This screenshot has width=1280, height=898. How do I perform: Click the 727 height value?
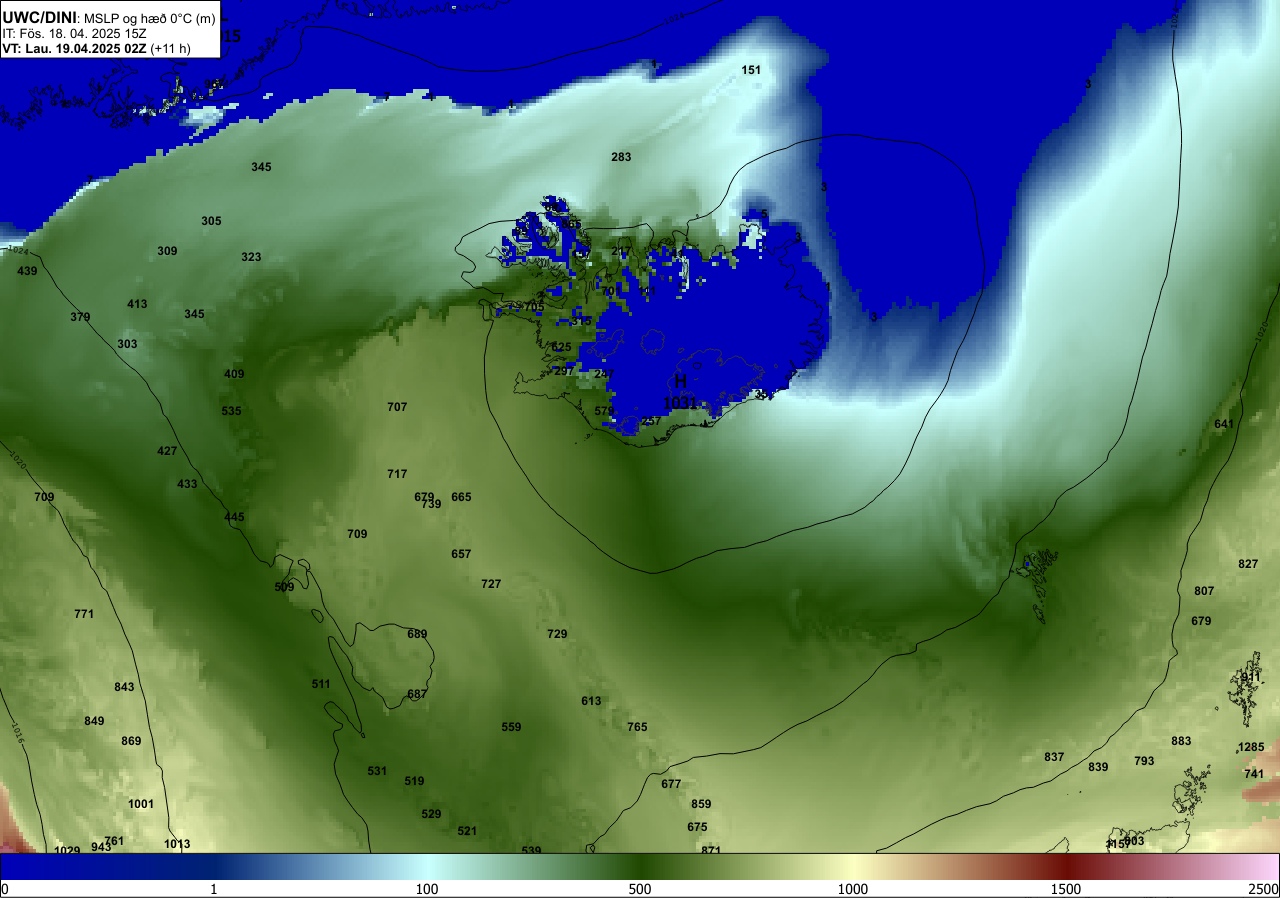pos(491,584)
